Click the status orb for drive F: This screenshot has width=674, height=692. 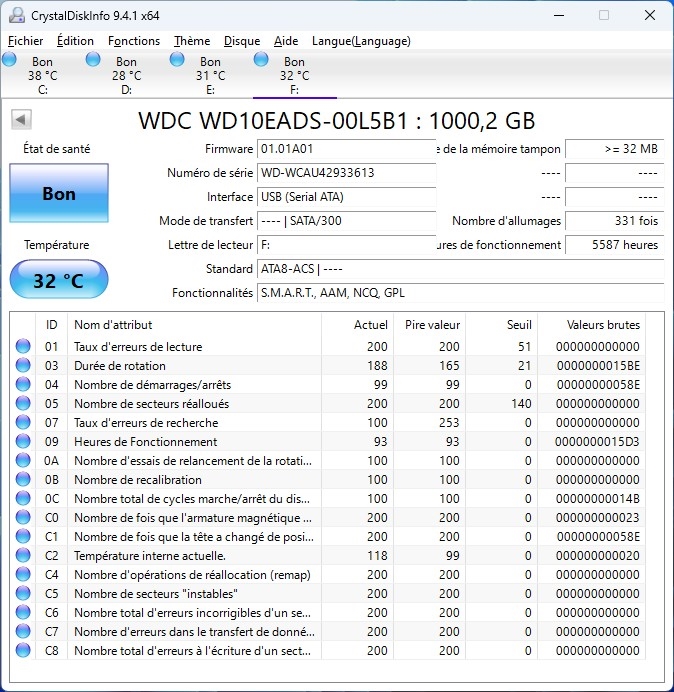coord(261,60)
